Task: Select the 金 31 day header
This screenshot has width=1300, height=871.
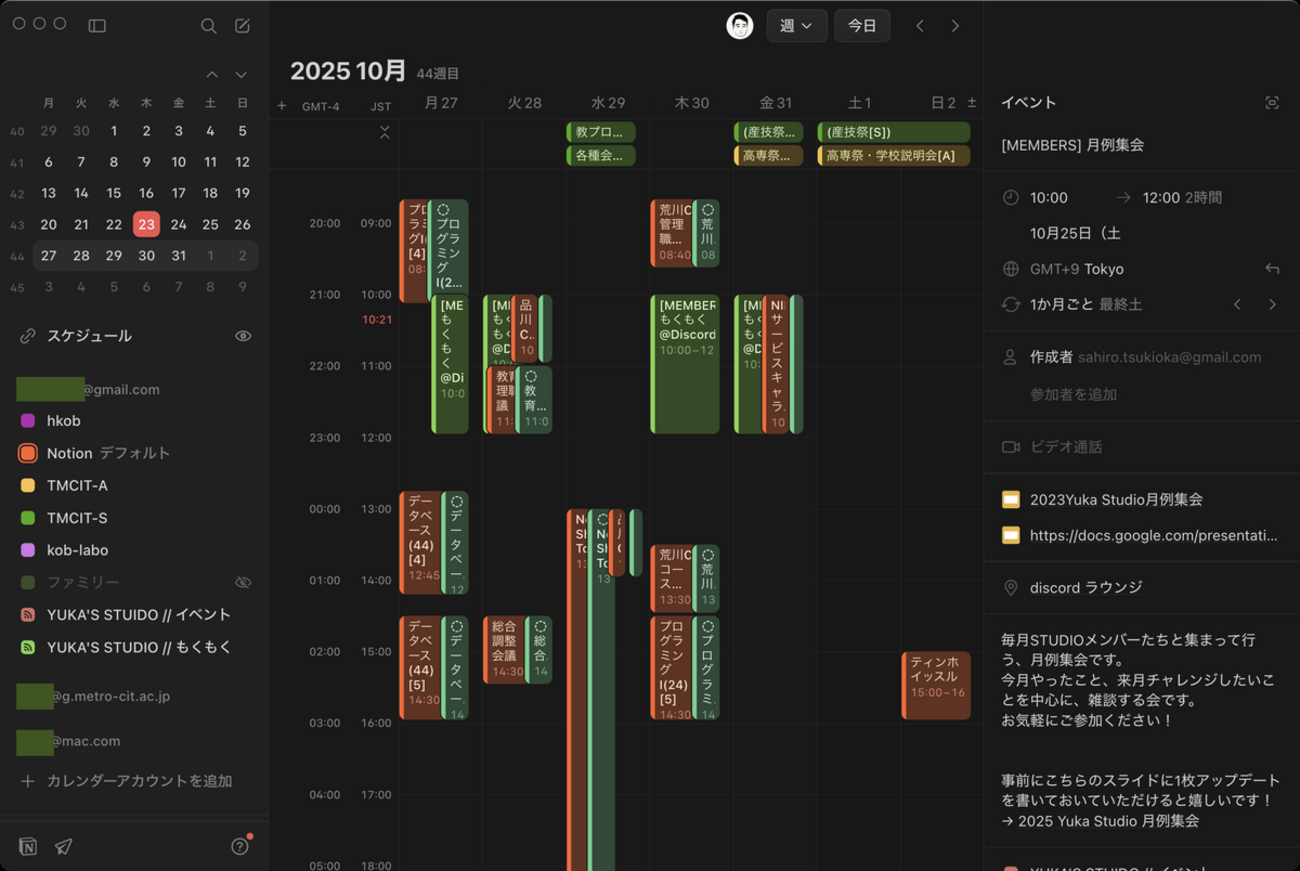Action: pos(776,103)
